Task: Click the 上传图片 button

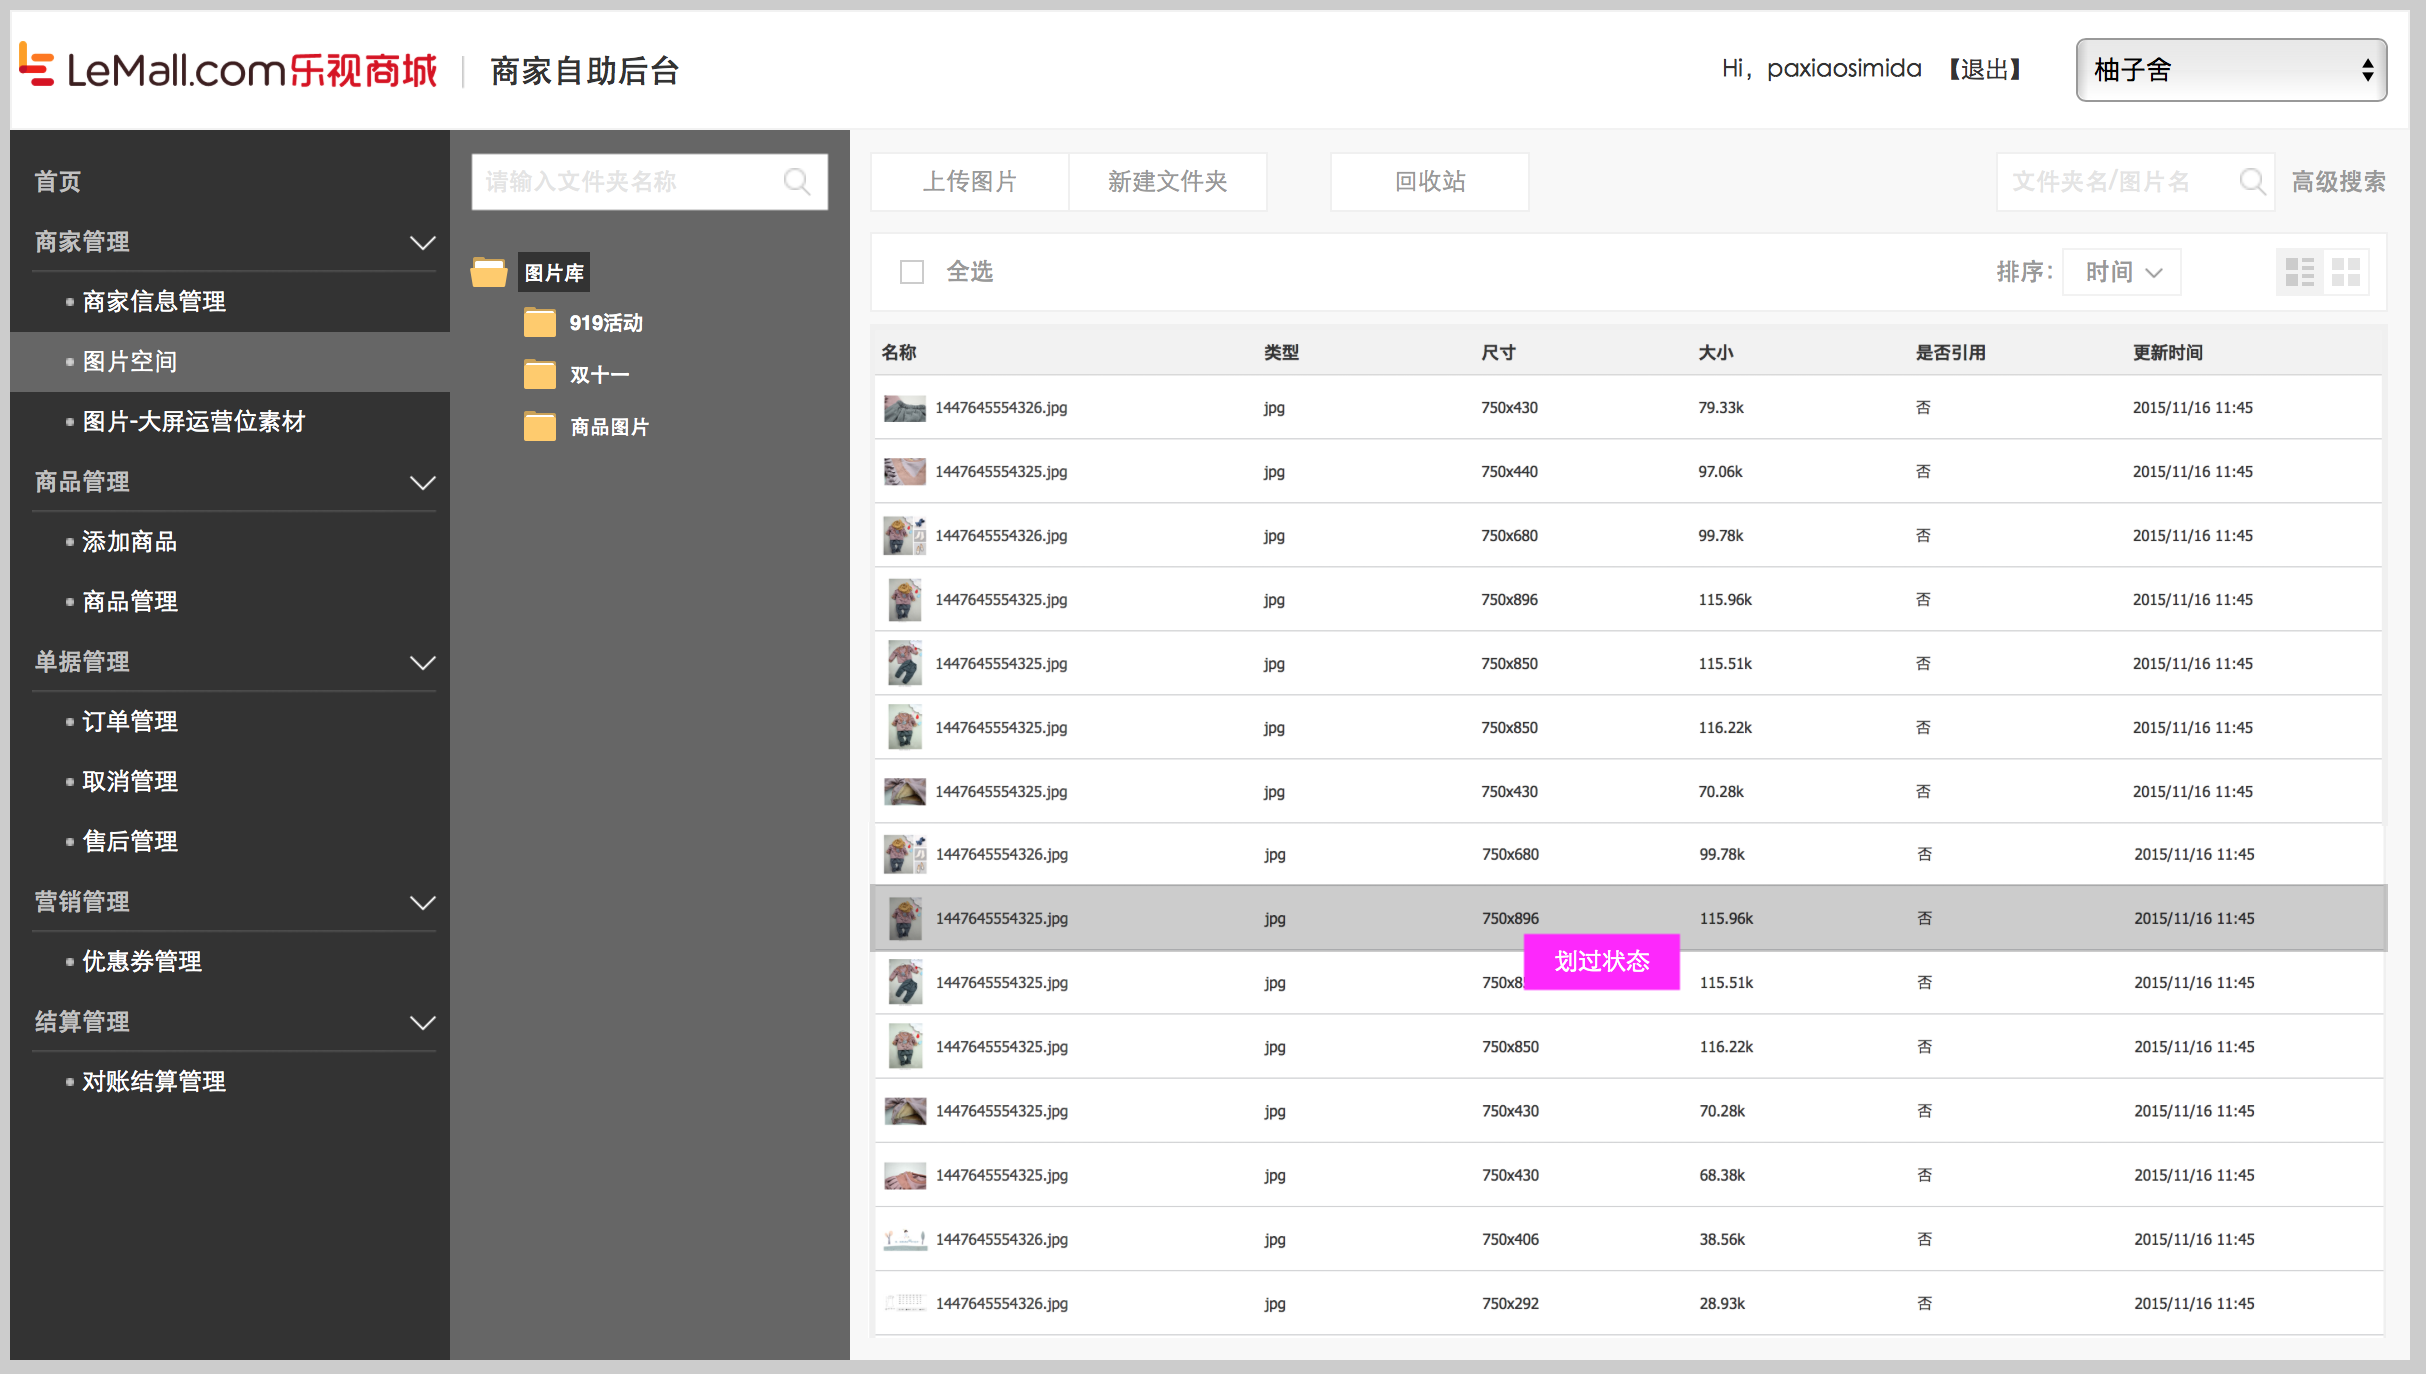Action: pyautogui.click(x=969, y=182)
